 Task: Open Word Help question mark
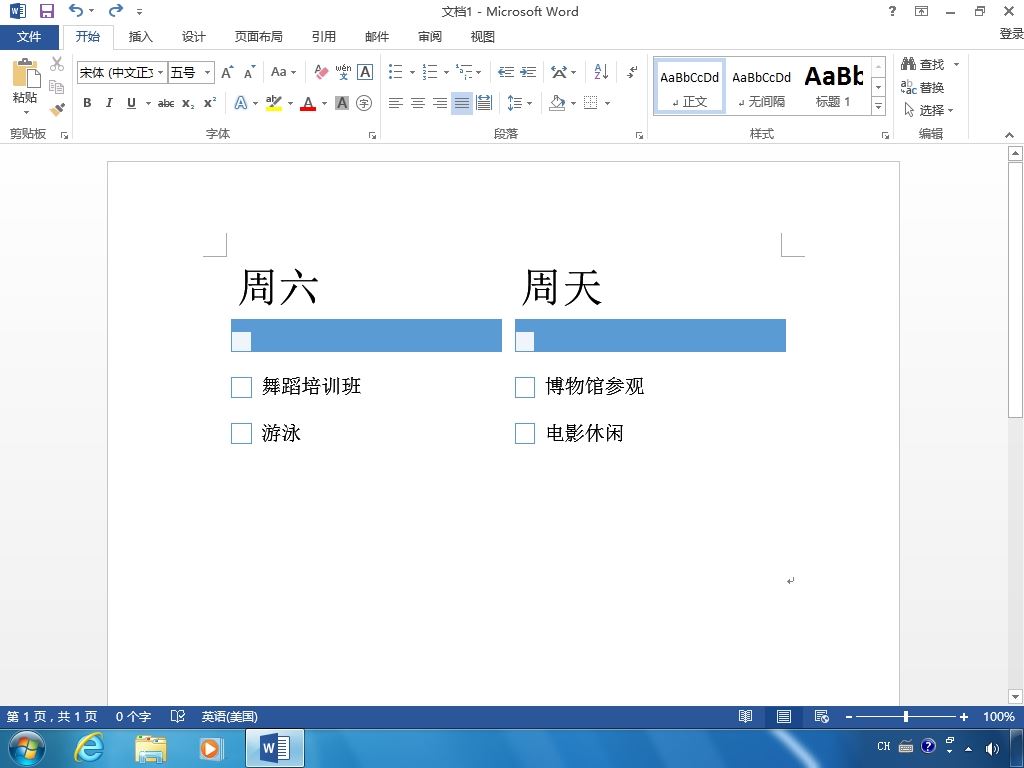point(892,10)
